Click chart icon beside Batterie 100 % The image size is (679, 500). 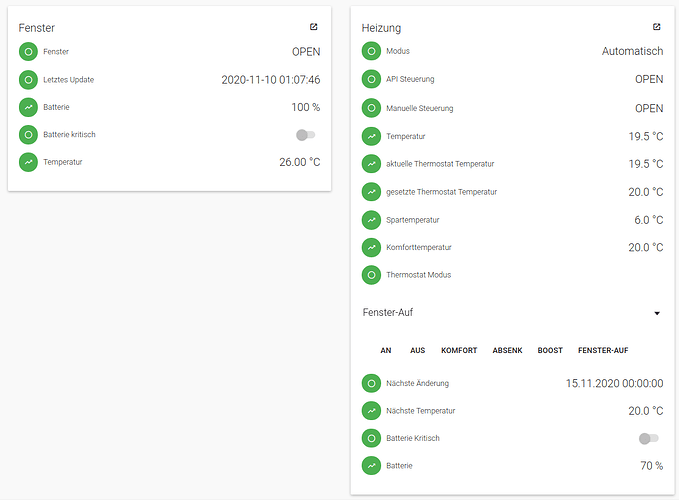click(28, 107)
